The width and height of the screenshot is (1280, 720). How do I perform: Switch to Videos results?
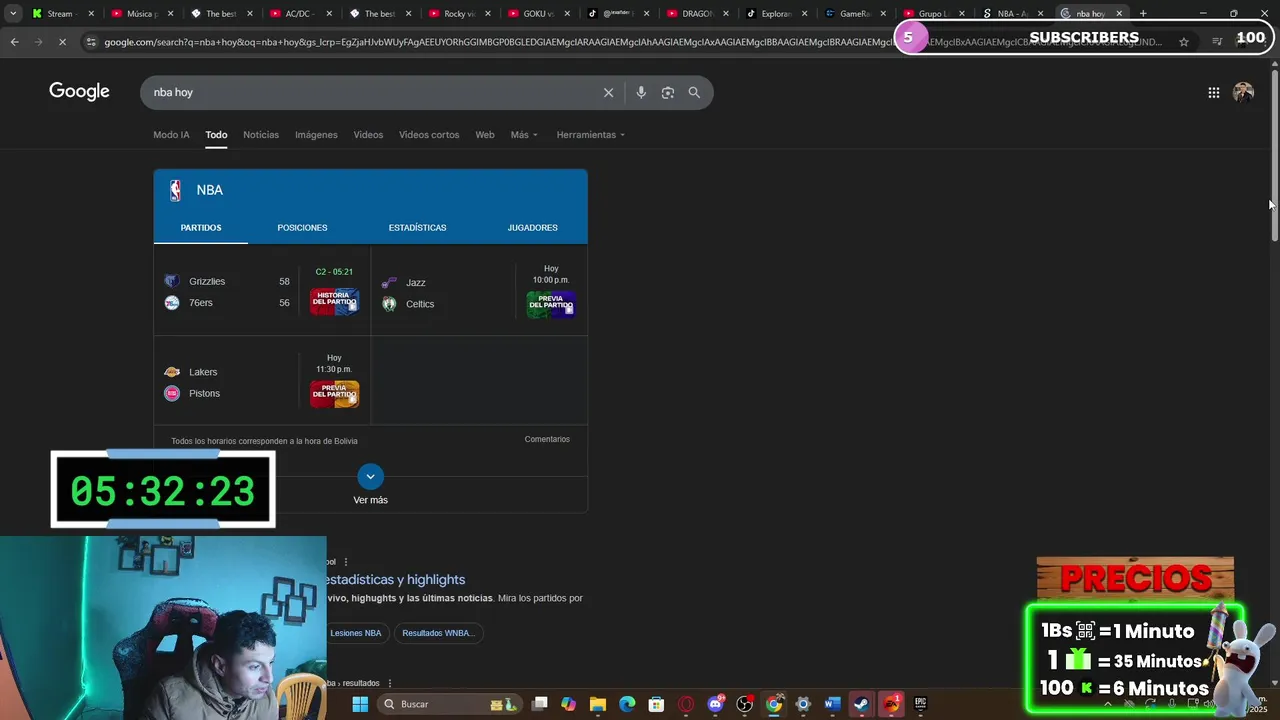point(368,135)
